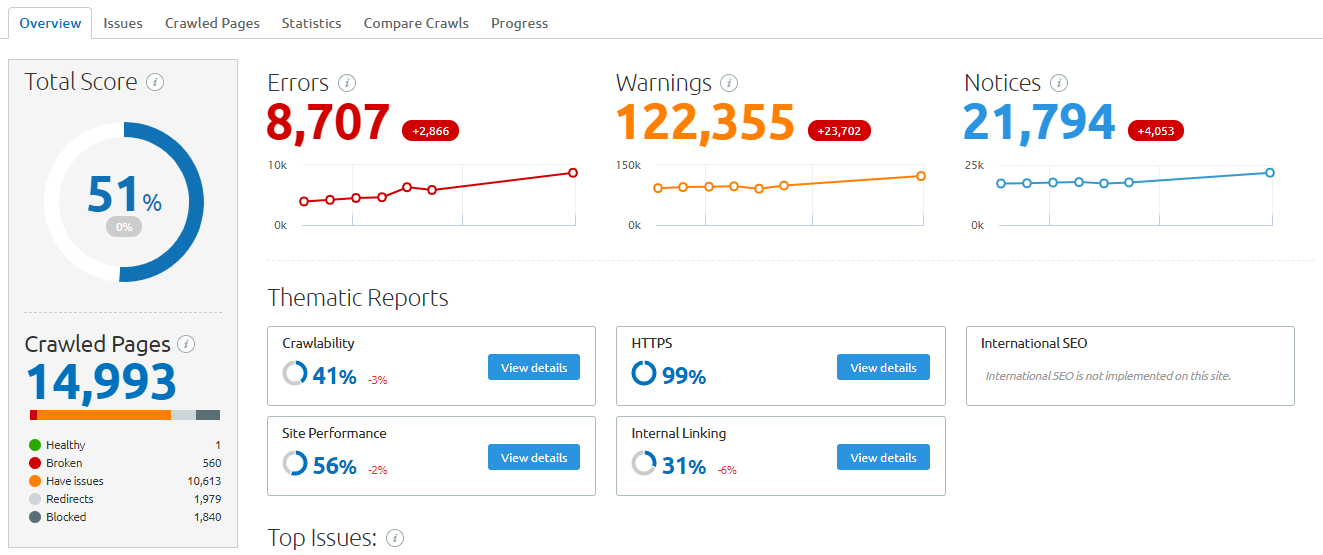Open the Statistics tab

311,23
